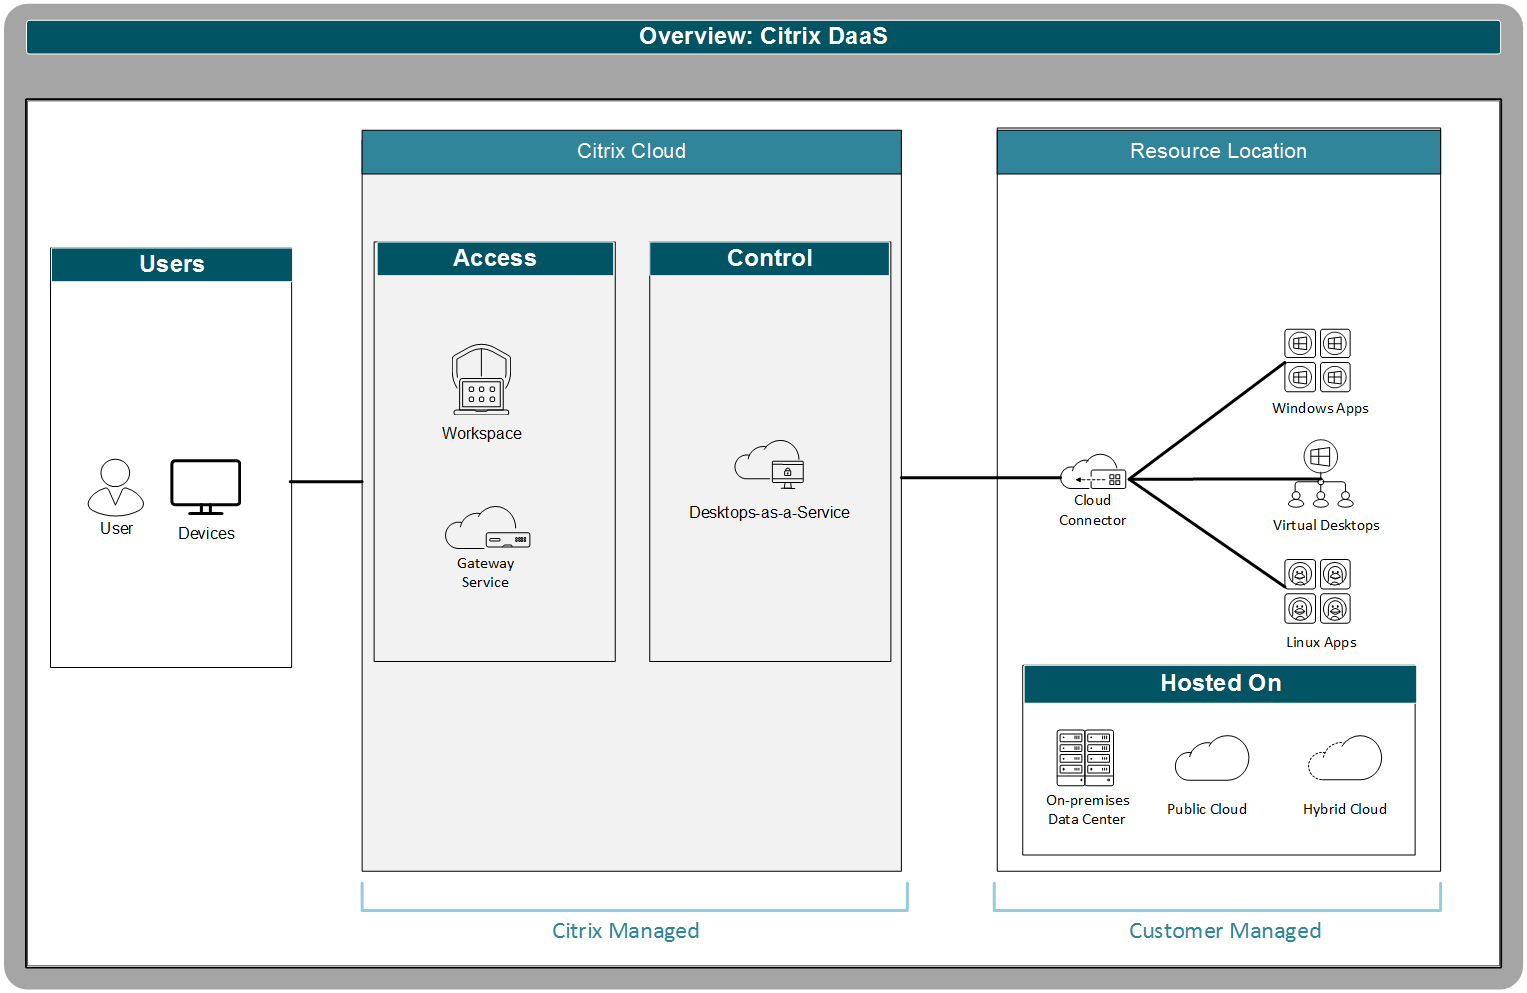Click the Customer Managed label

tap(1225, 931)
